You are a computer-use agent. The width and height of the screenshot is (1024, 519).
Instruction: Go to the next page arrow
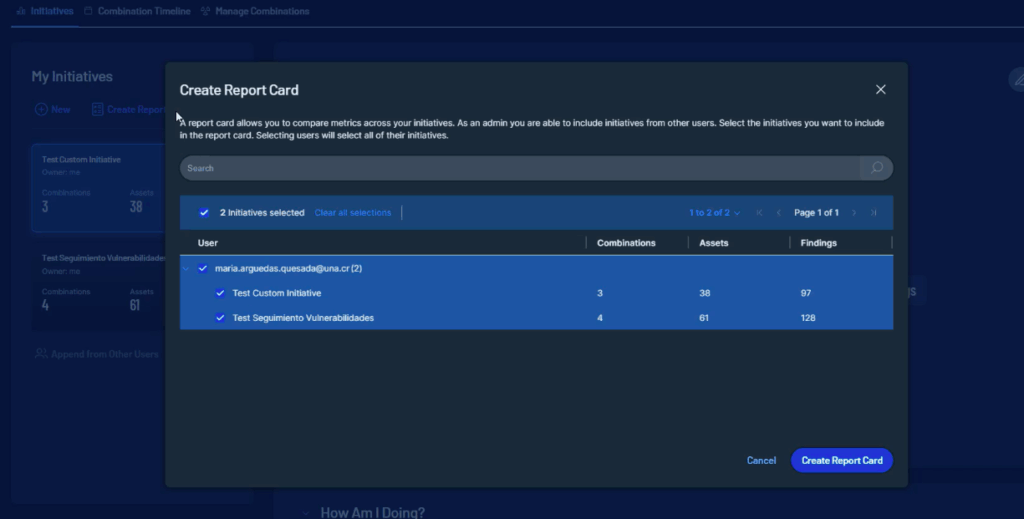pyautogui.click(x=854, y=213)
